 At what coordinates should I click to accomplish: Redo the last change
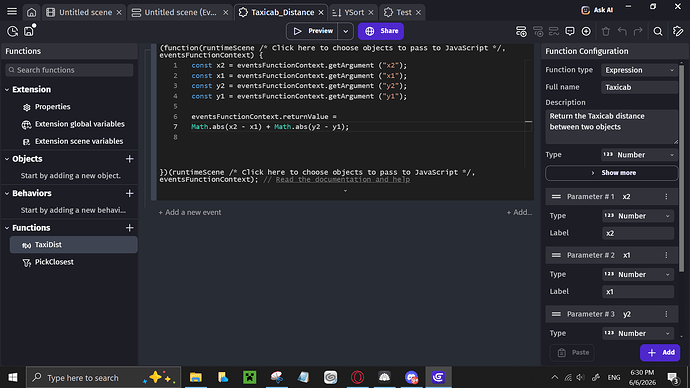point(638,31)
